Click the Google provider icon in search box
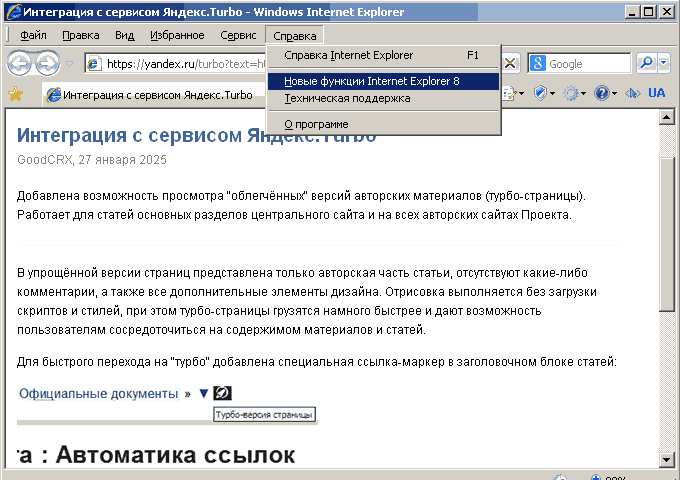This screenshot has width=680, height=480. 537,64
